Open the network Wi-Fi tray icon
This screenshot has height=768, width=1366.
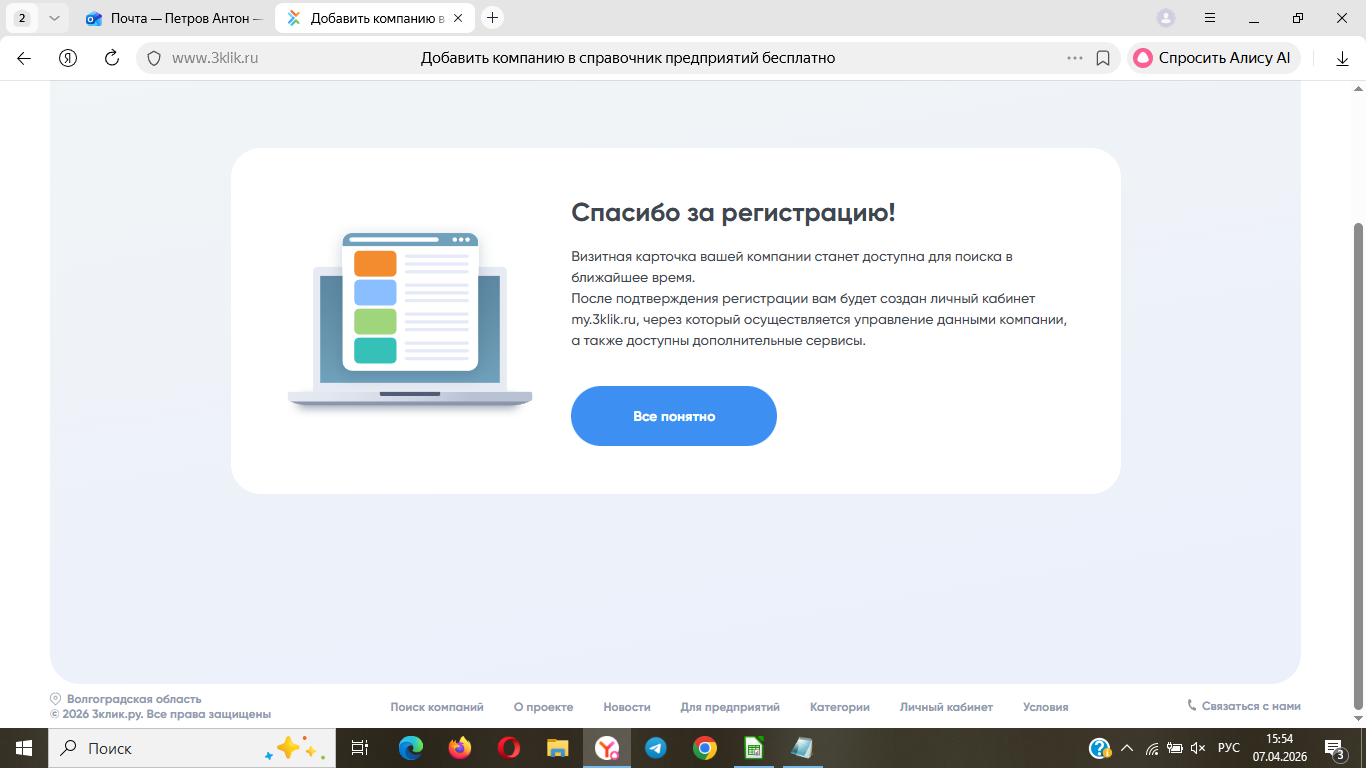1151,748
